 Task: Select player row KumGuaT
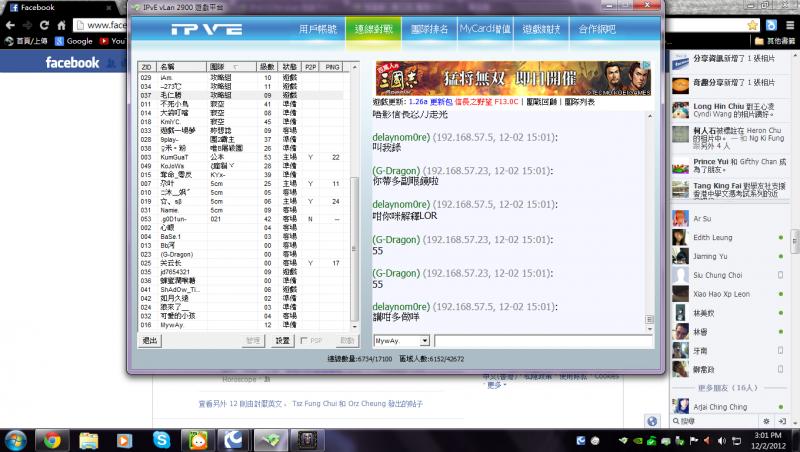244,157
